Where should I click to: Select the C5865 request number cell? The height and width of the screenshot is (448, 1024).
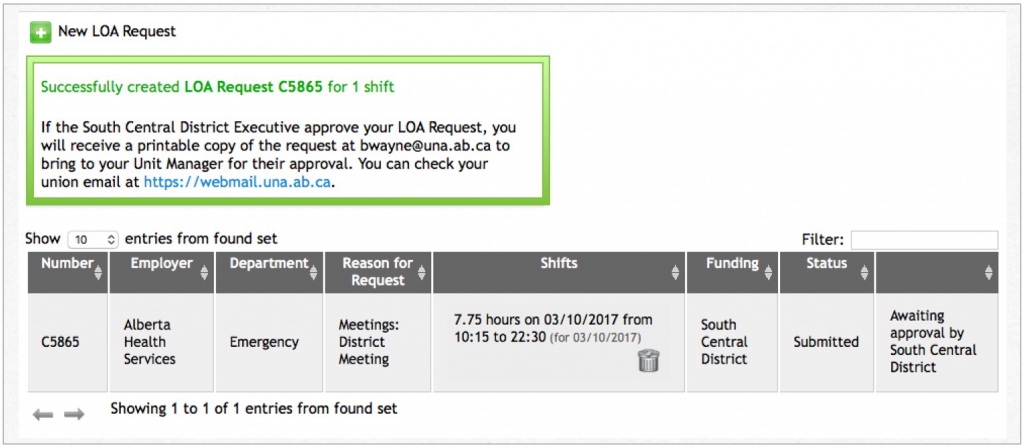tap(68, 342)
